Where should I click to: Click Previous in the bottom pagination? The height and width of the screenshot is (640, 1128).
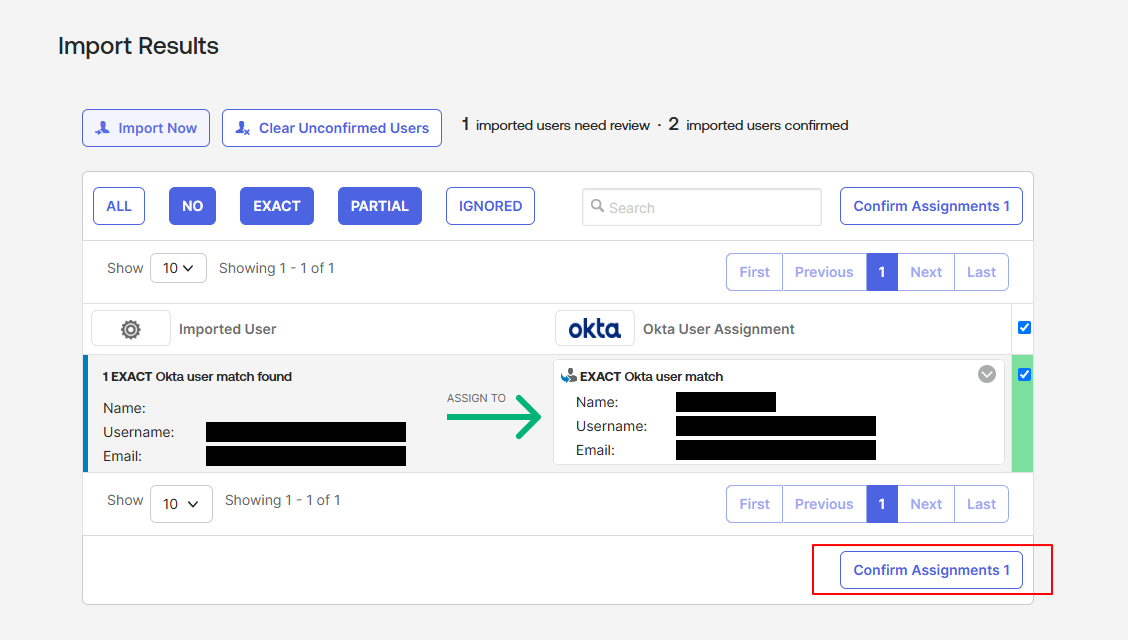tap(824, 504)
